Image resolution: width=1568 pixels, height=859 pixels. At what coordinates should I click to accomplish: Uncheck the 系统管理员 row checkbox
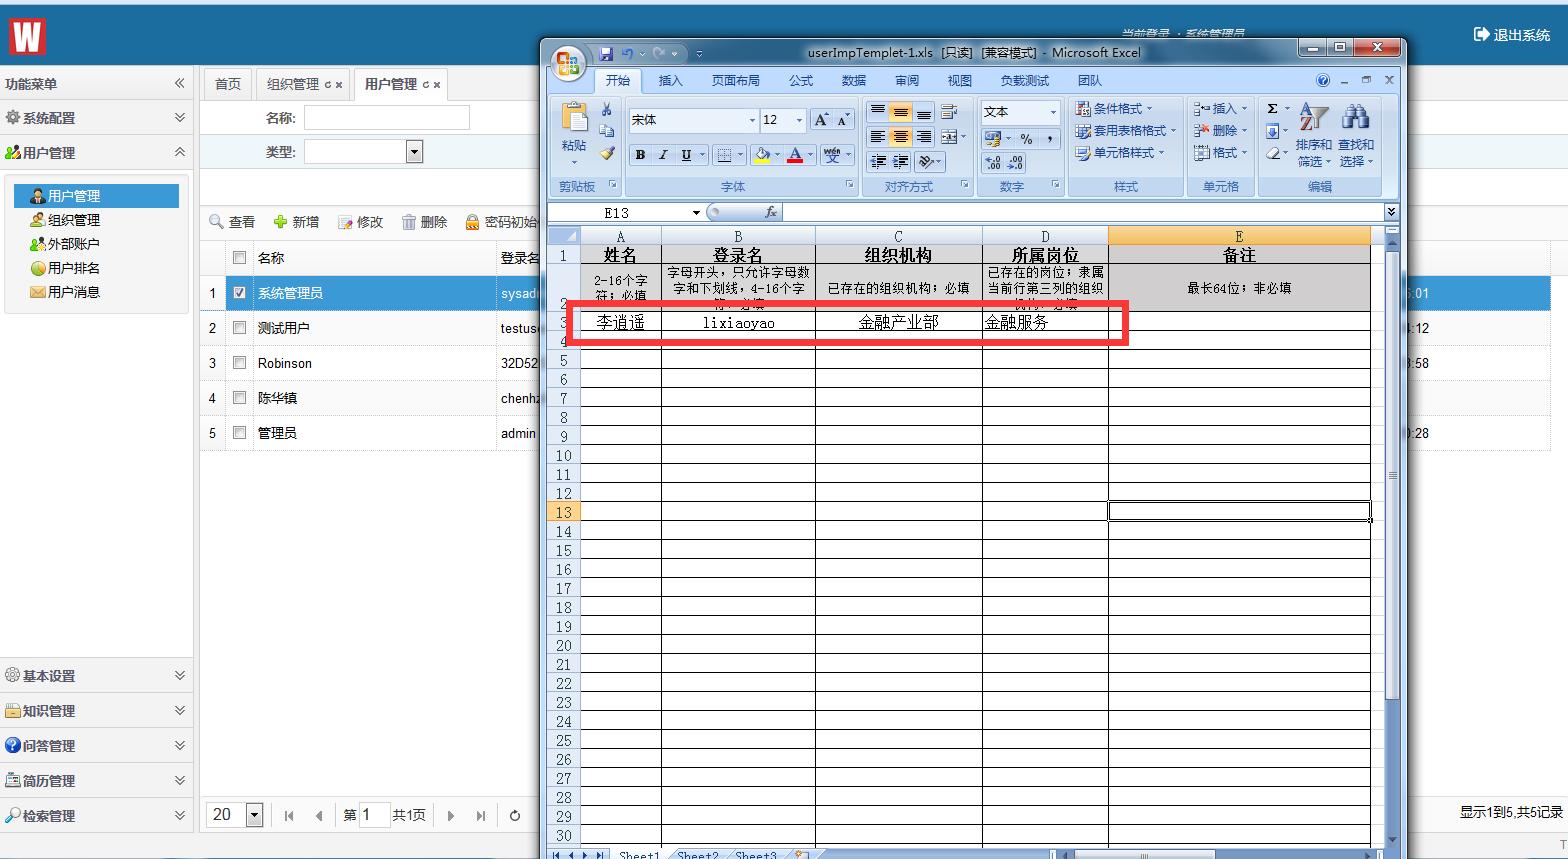[239, 293]
